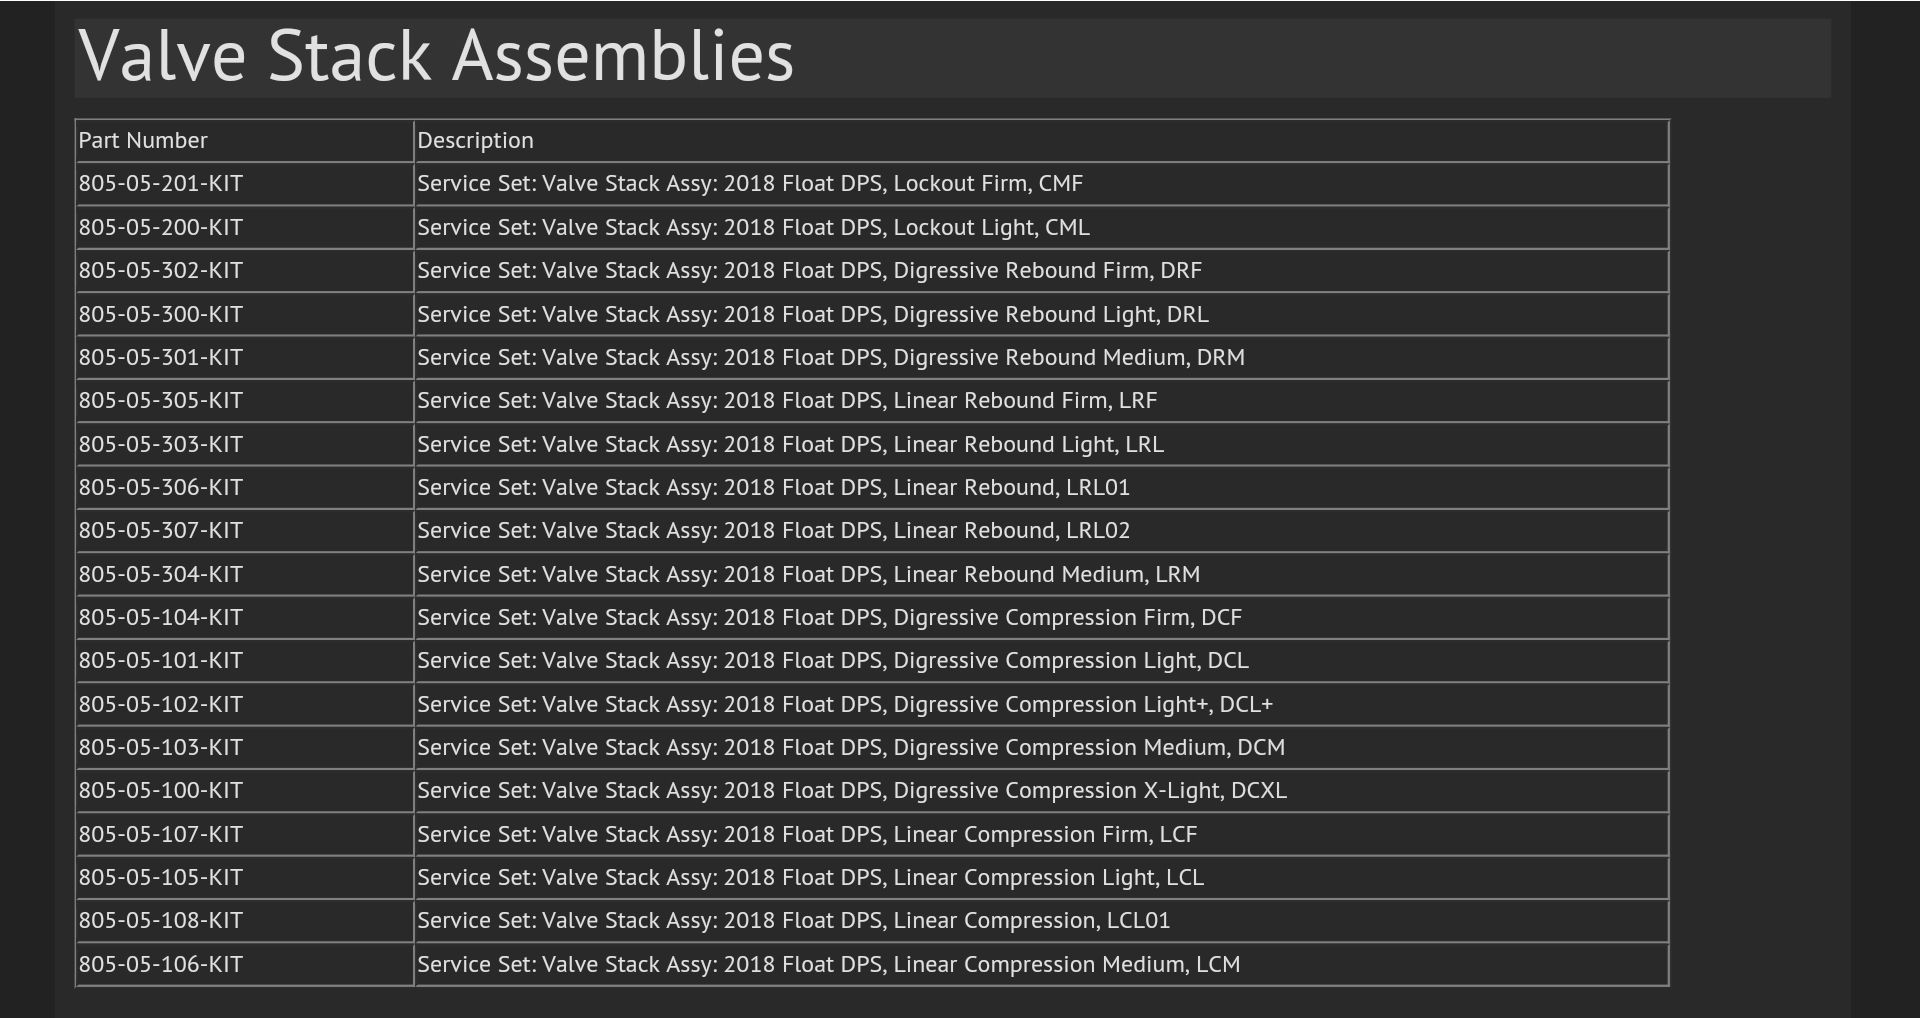
Task: Select part number 805-05-201-KIT
Action: coord(161,184)
